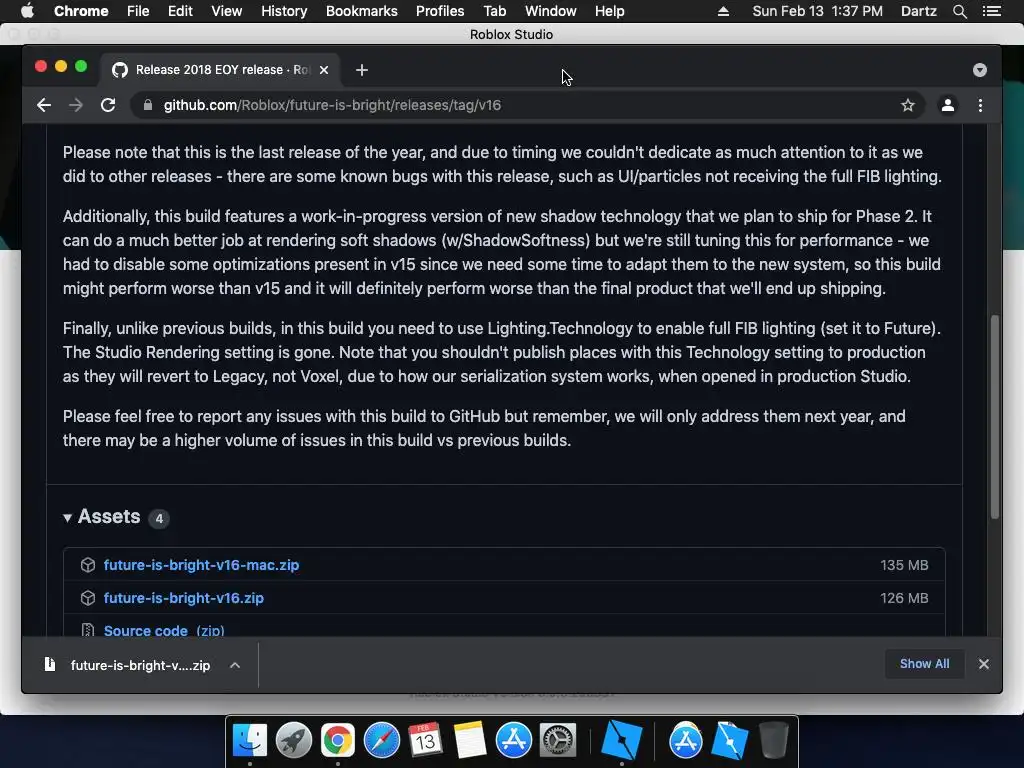Click the eject icon in menu bar
The height and width of the screenshot is (768, 1024).
tap(723, 11)
